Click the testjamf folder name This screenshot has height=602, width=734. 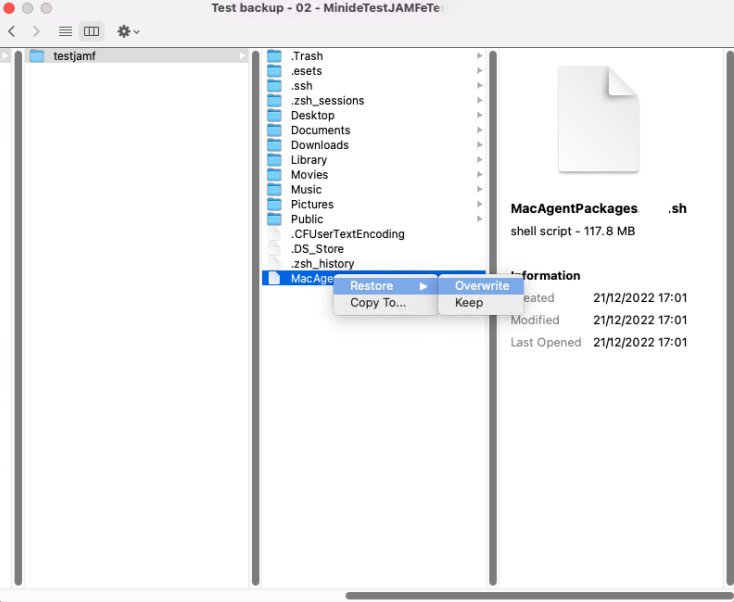pos(74,56)
